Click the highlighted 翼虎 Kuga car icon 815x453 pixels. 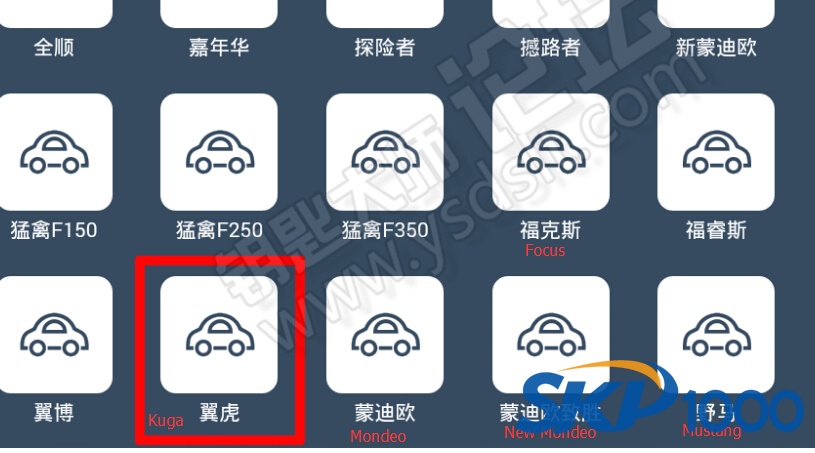(219, 335)
